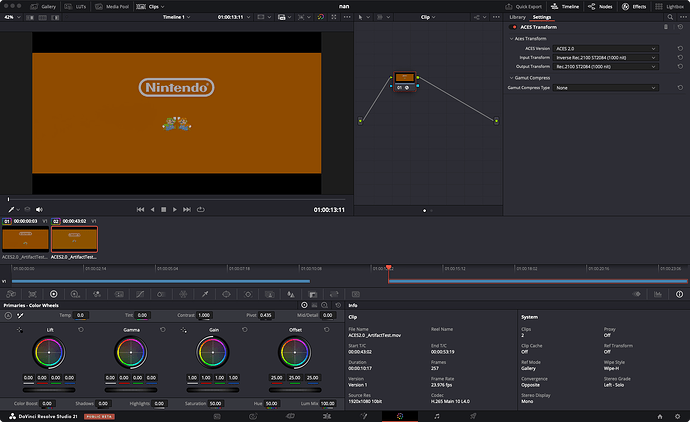
Task: Open the Gamut Compress Type dropdown
Action: 606,88
